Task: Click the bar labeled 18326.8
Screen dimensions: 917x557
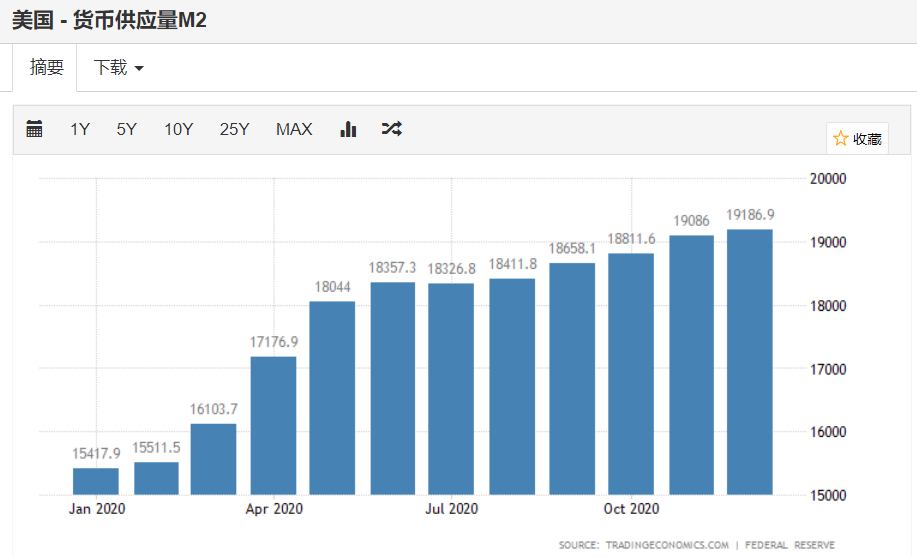Action: (451, 389)
